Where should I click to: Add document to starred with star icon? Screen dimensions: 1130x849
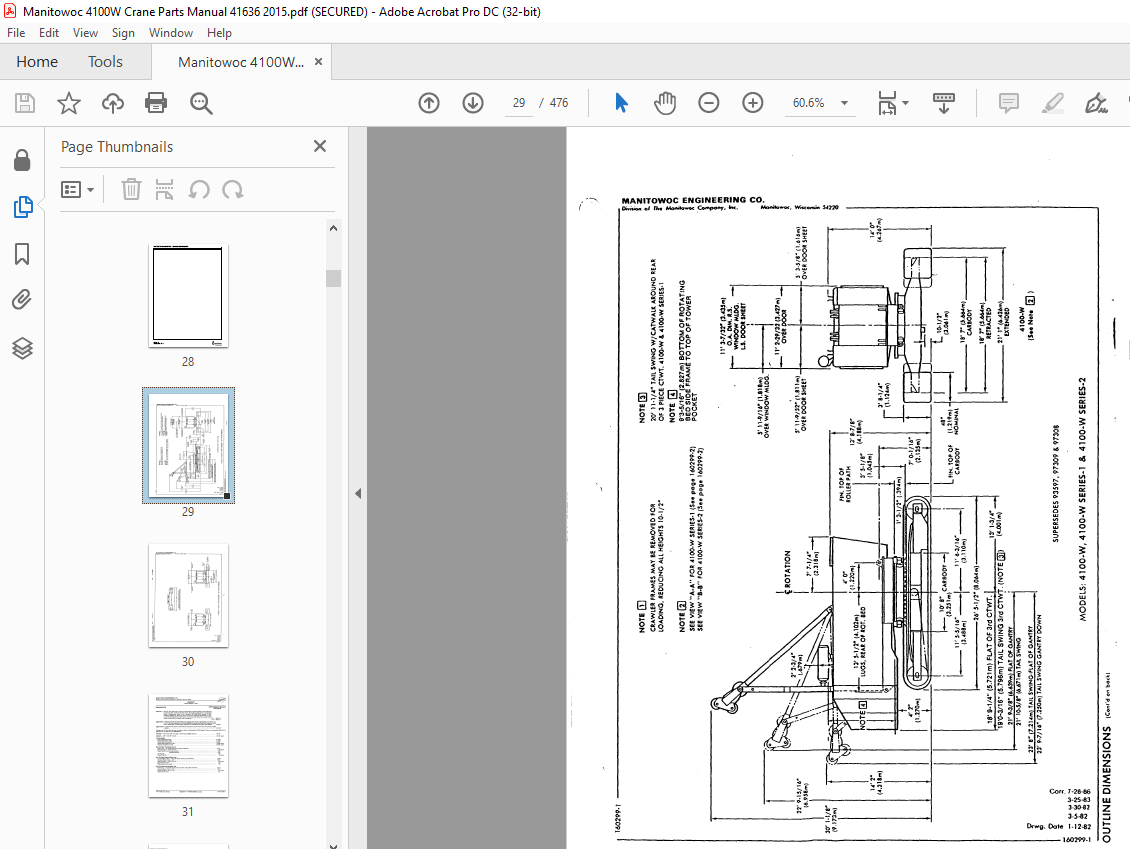click(68, 103)
